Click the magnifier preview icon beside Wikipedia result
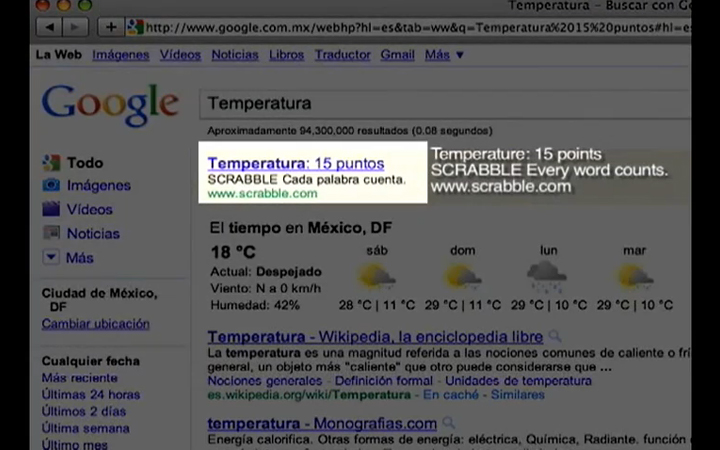Viewport: 720px width, 450px height. coord(555,336)
